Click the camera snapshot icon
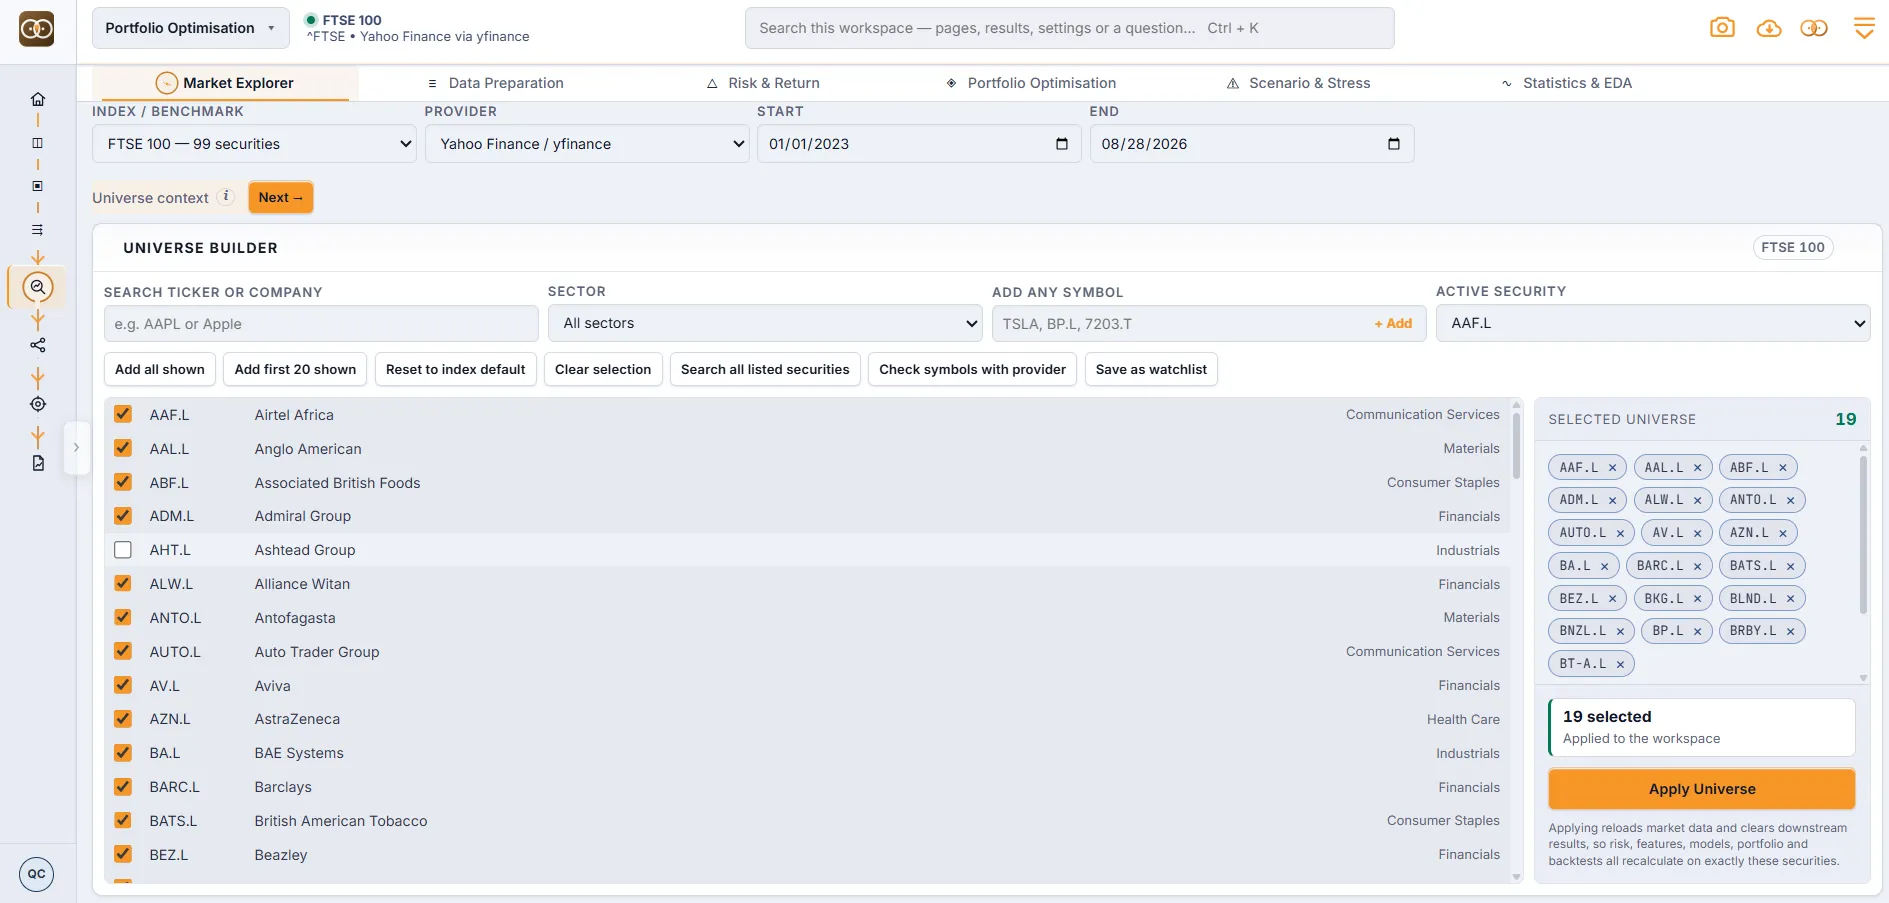This screenshot has height=903, width=1889. pos(1722,28)
